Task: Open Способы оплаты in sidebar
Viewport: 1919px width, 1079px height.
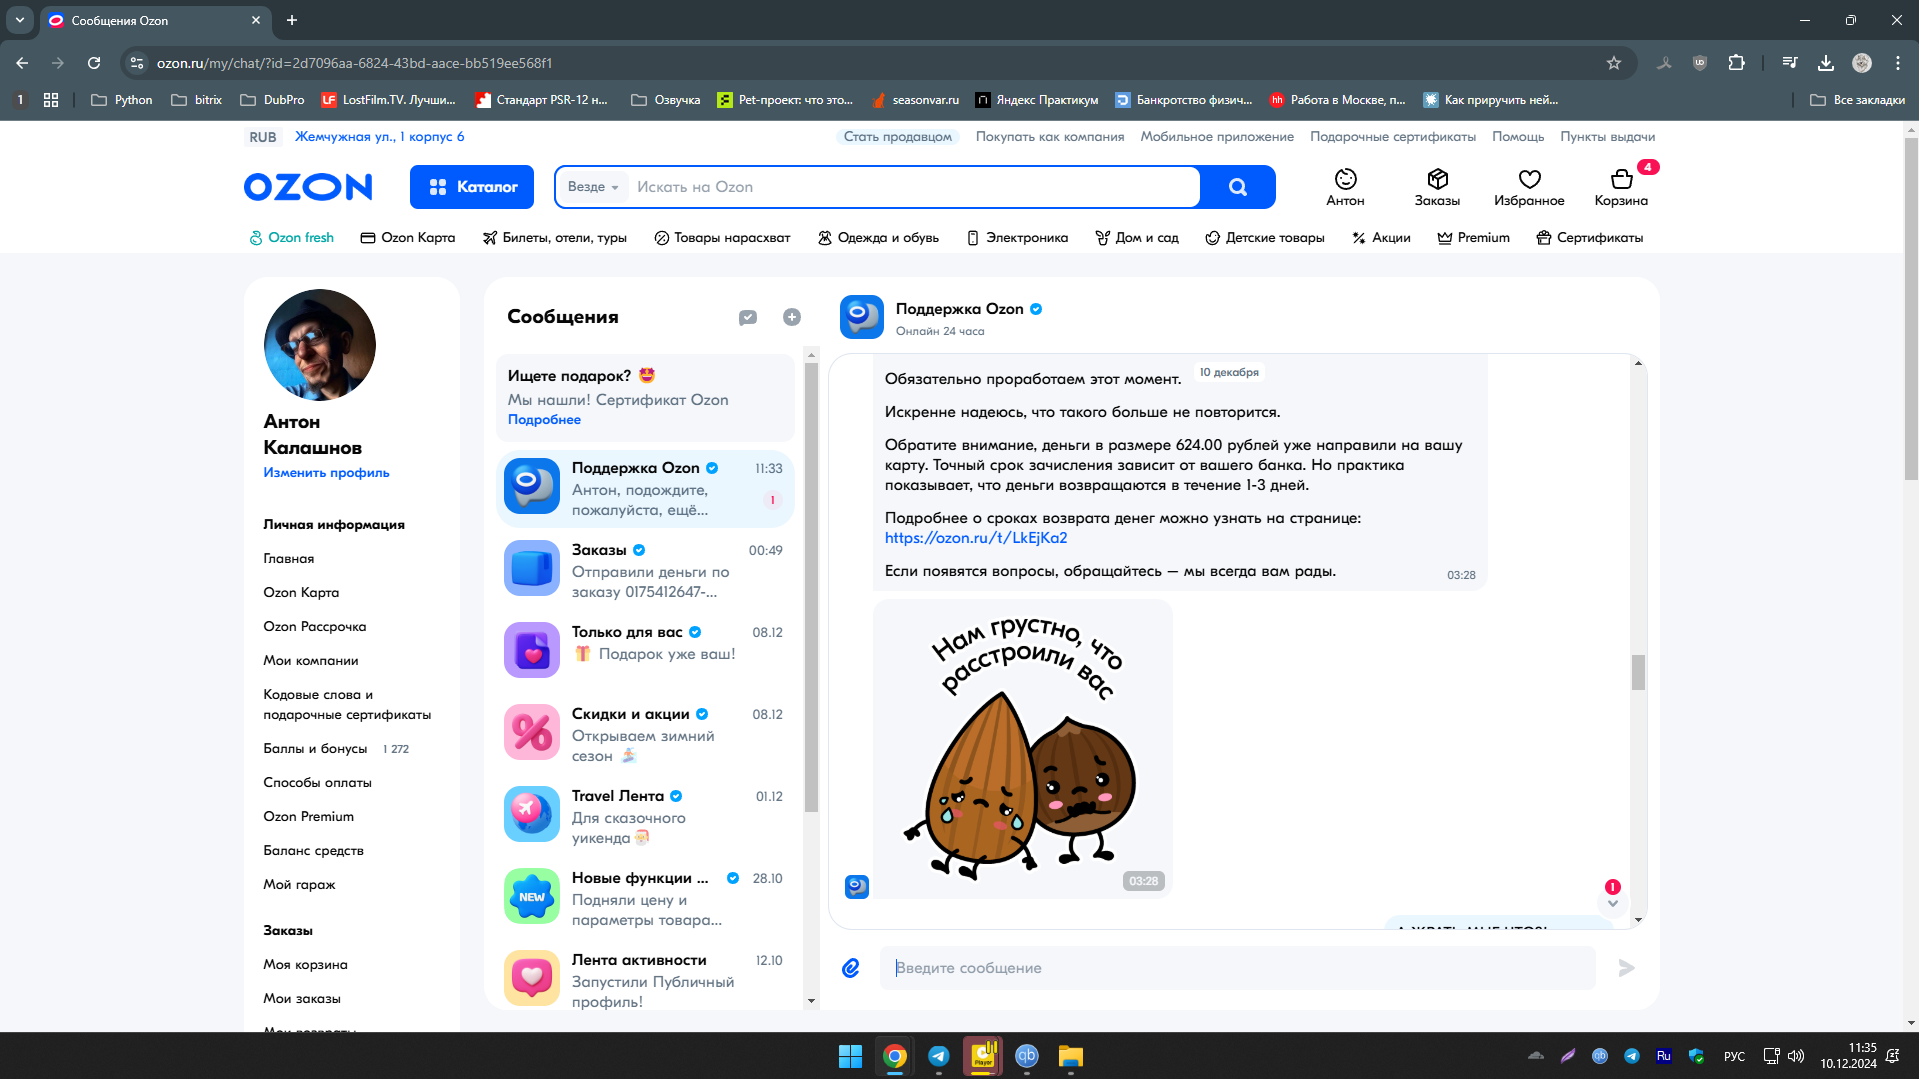Action: 317,783
